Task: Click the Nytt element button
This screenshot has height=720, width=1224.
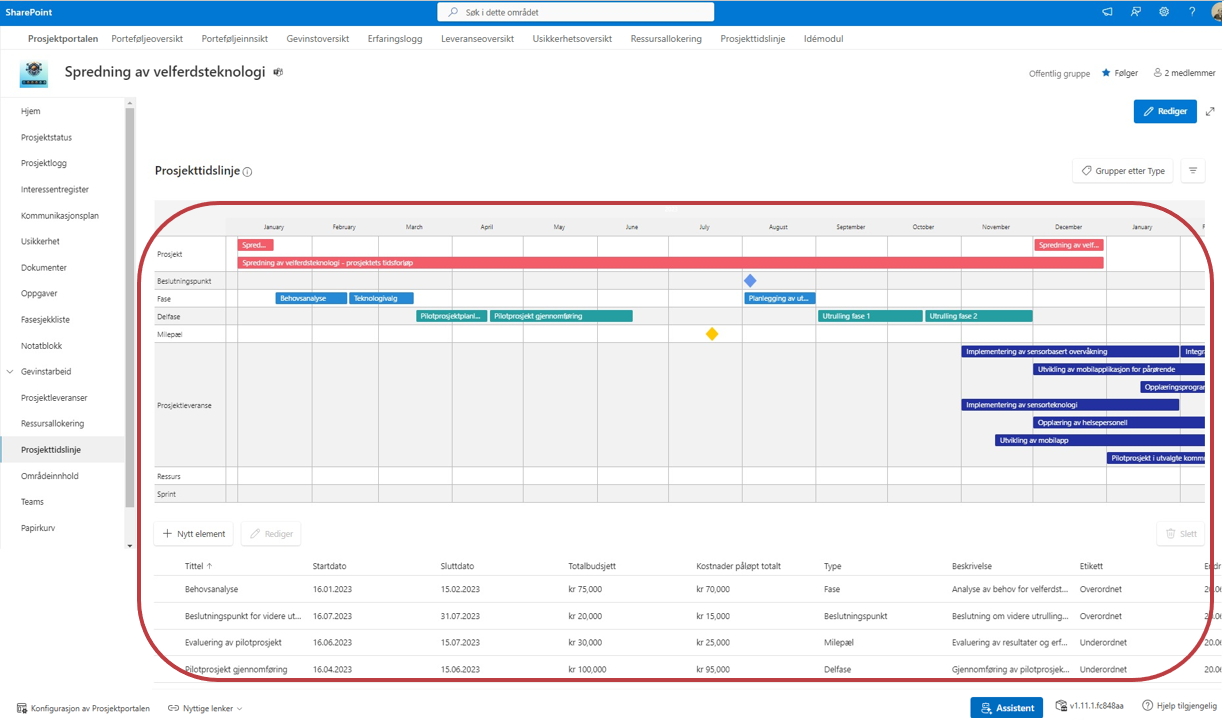Action: [x=194, y=534]
